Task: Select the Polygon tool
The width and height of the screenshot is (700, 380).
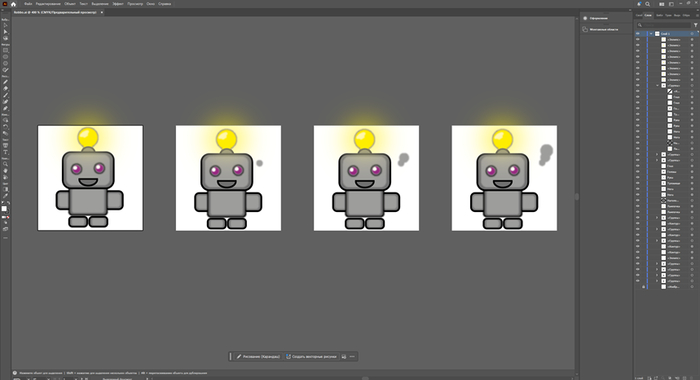Action: [5, 63]
